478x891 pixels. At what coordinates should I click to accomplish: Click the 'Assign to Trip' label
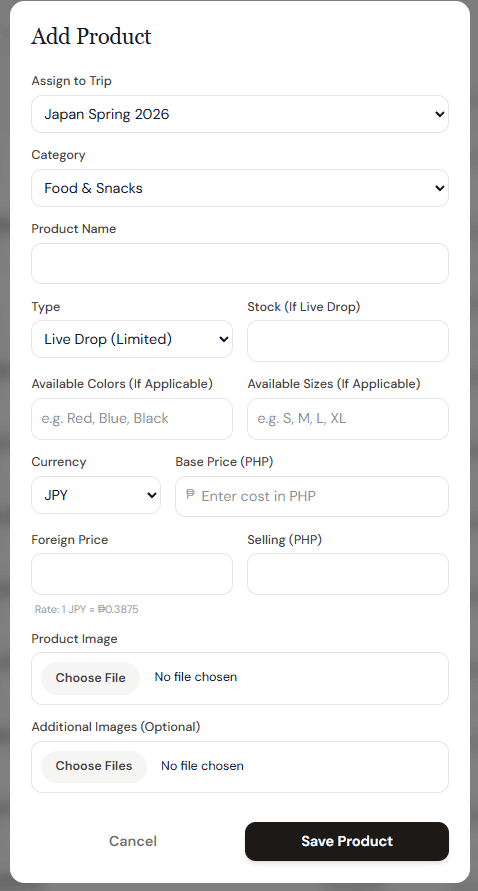coord(72,81)
